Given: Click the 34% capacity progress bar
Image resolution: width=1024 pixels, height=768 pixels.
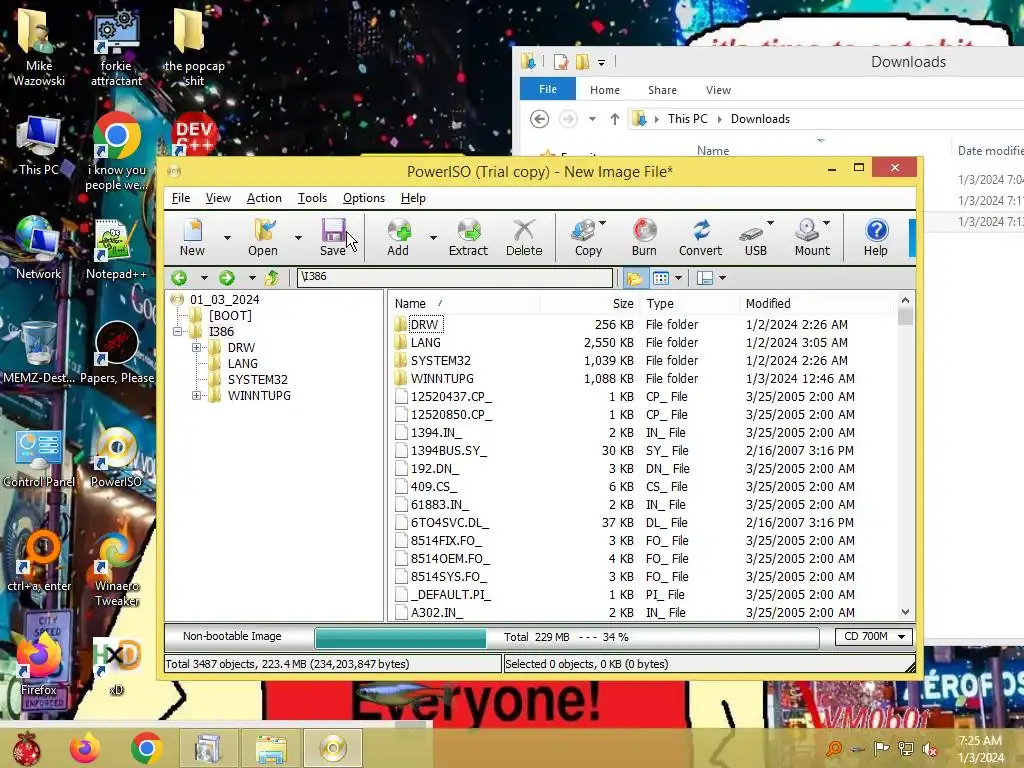Looking at the screenshot, I should point(567,637).
